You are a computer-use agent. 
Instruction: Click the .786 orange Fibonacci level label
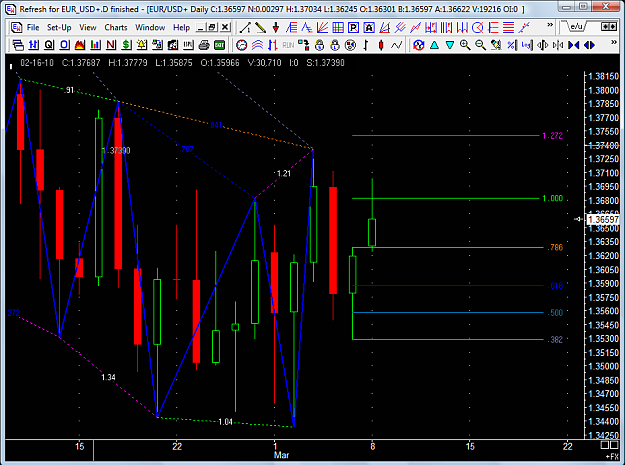coord(555,247)
